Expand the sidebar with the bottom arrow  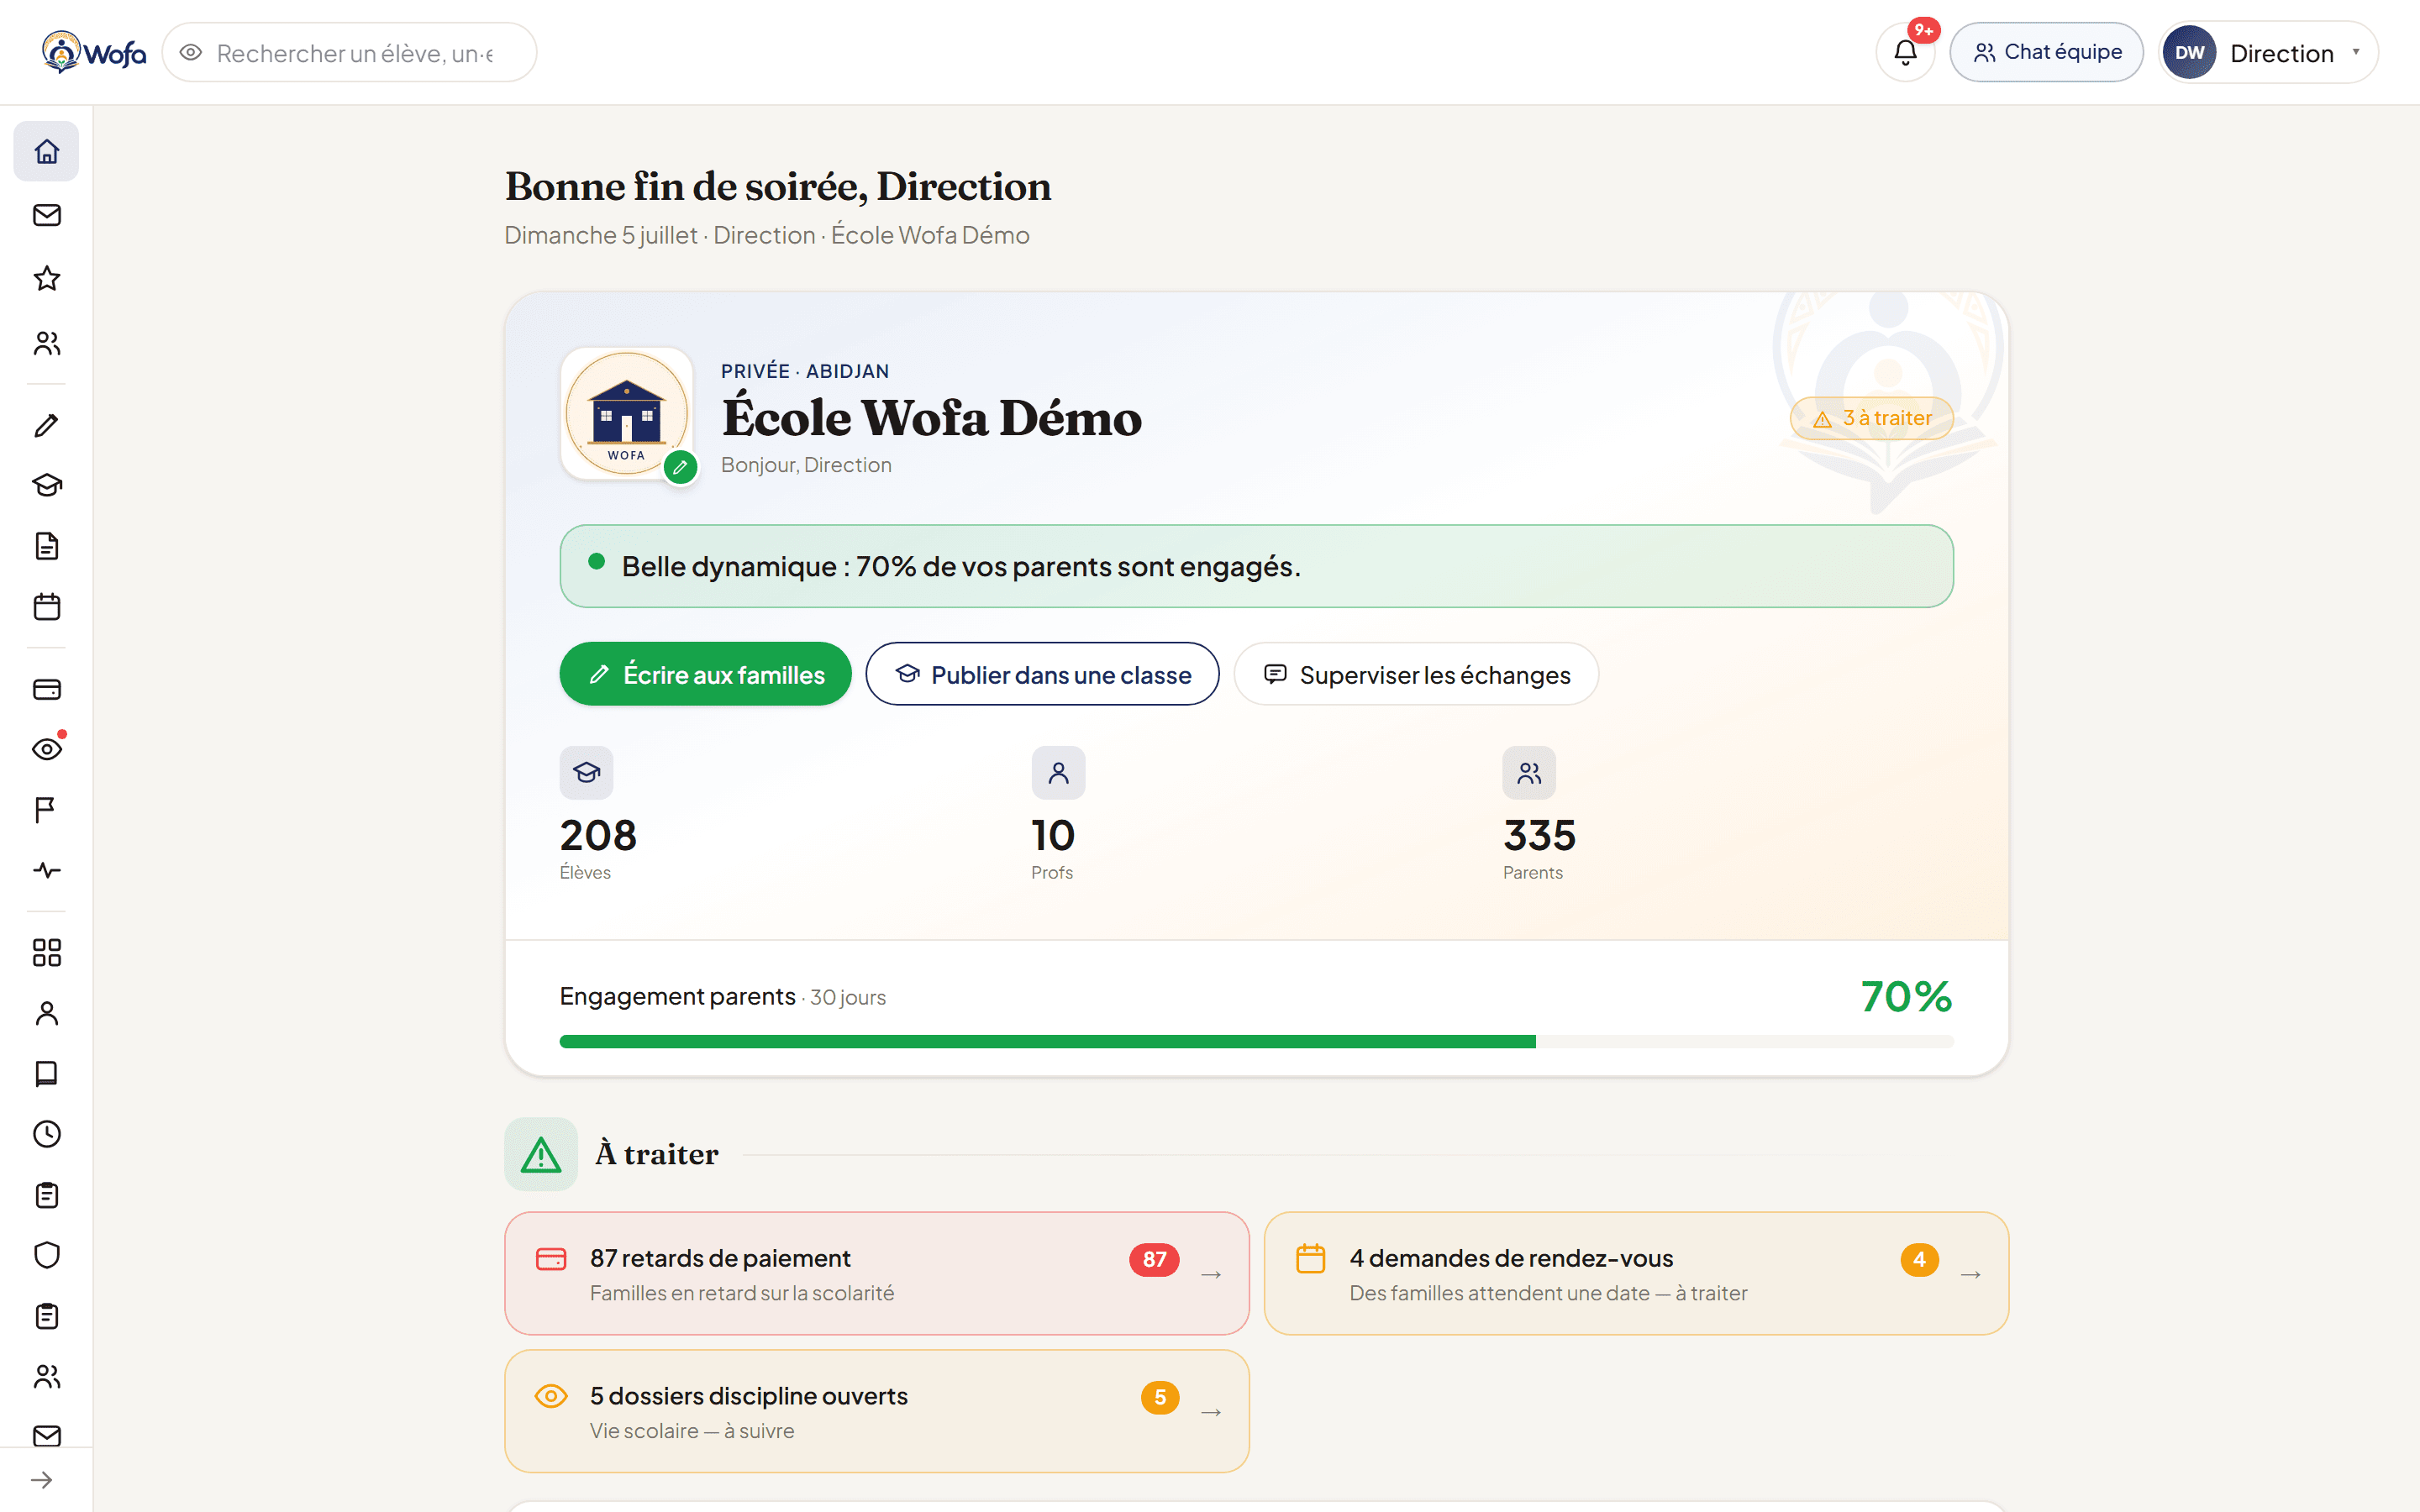coord(42,1480)
